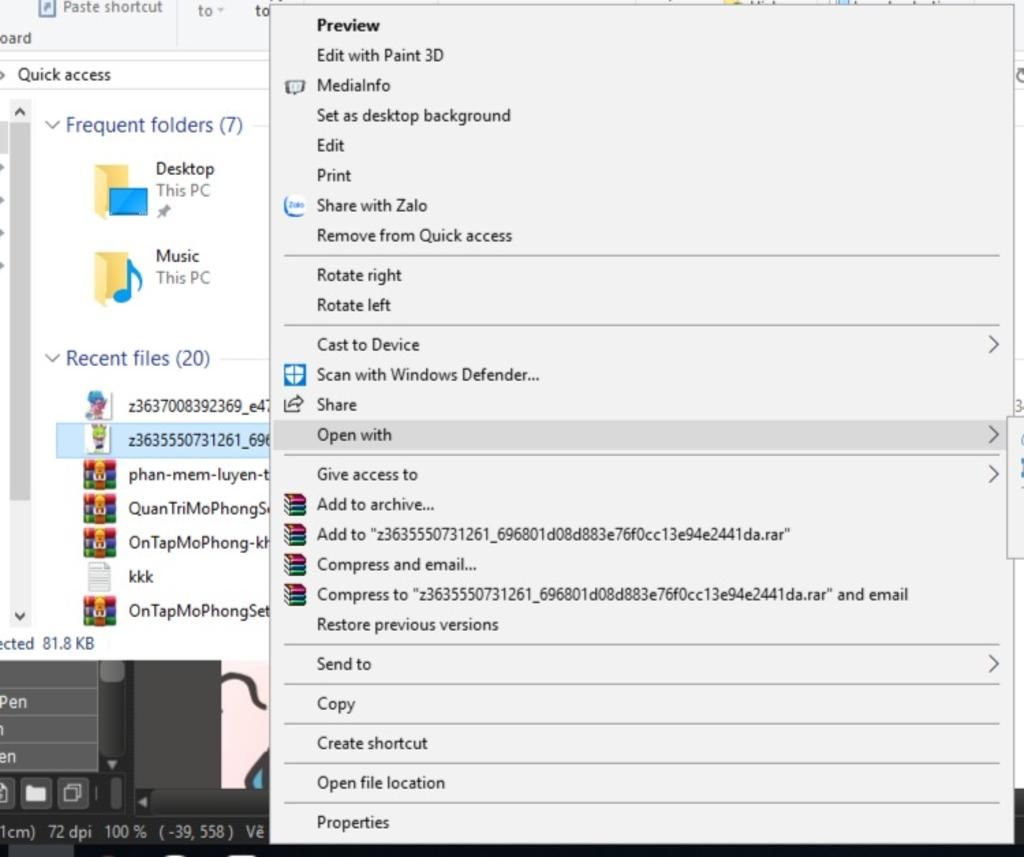Select the Pen brush in paint app
The width and height of the screenshot is (1024, 857).
point(48,702)
